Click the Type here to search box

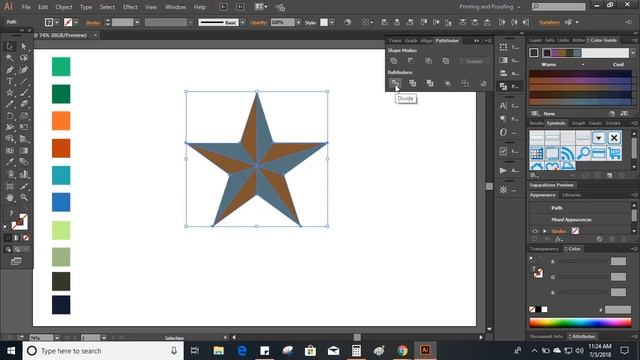click(102, 351)
